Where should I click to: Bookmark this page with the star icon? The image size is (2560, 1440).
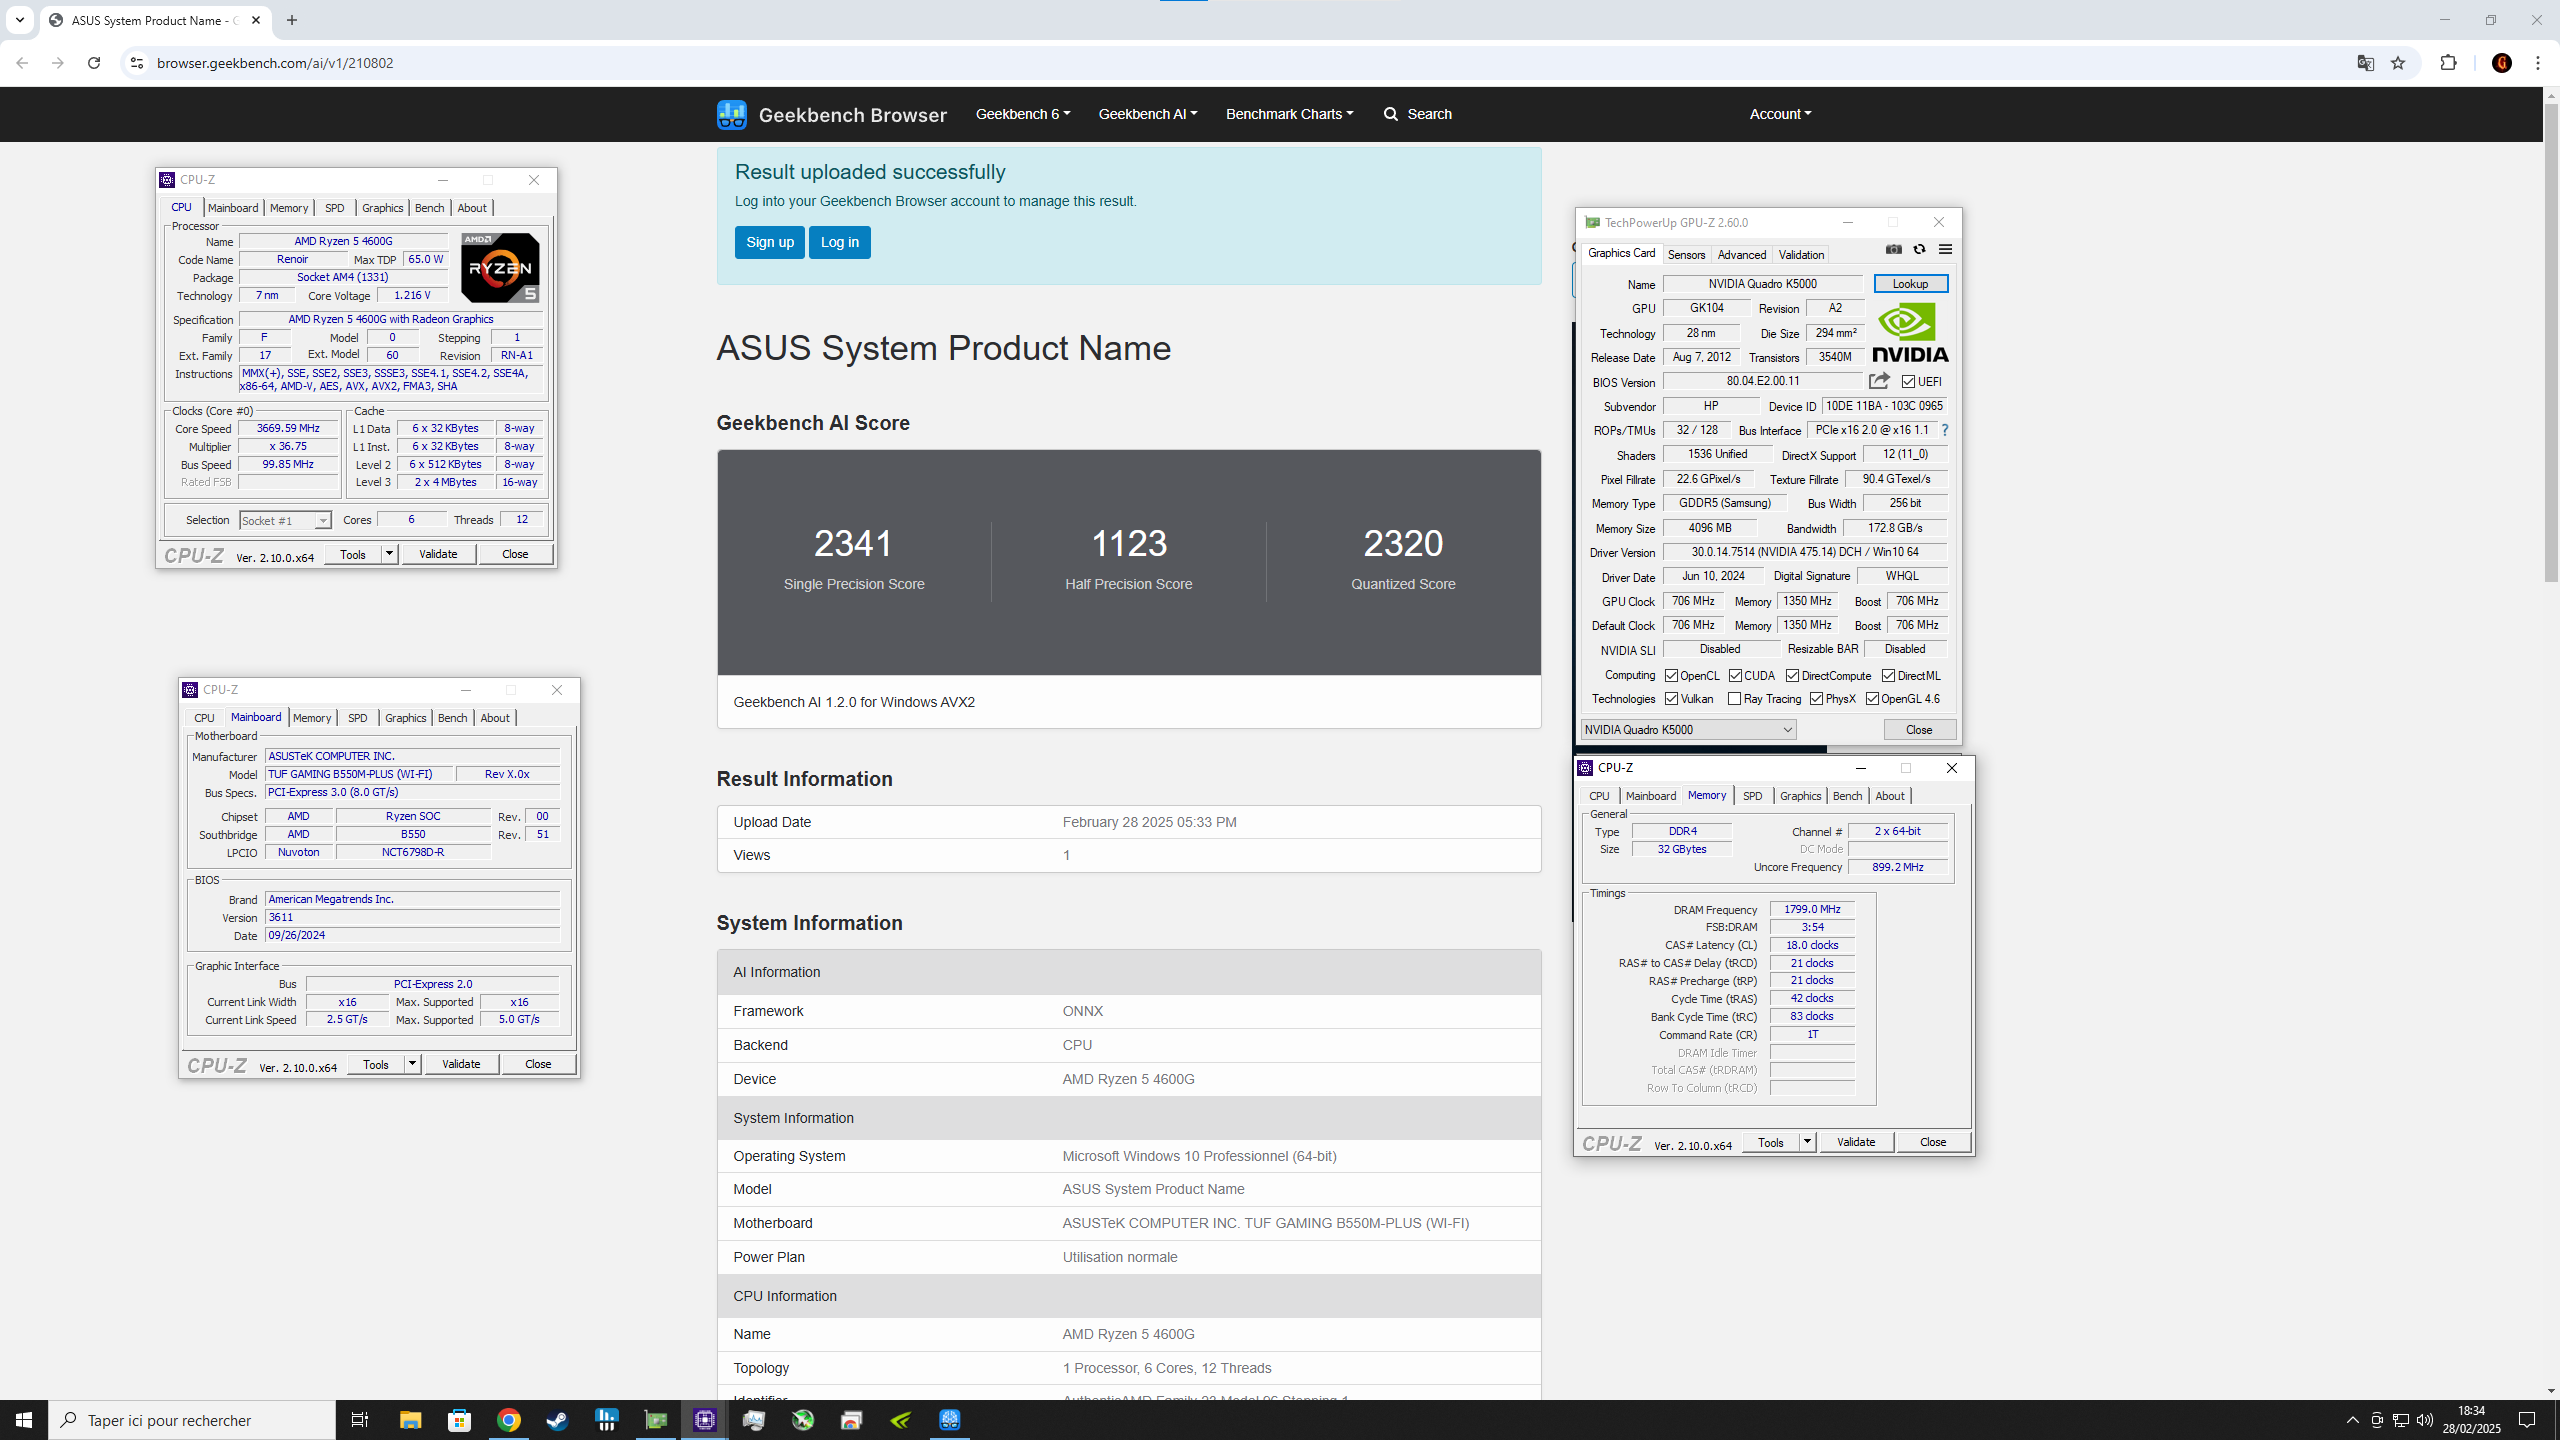2397,63
